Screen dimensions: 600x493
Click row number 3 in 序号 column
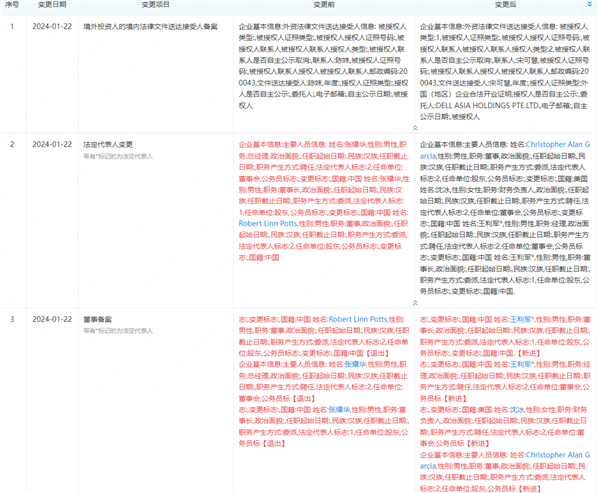[x=12, y=319]
